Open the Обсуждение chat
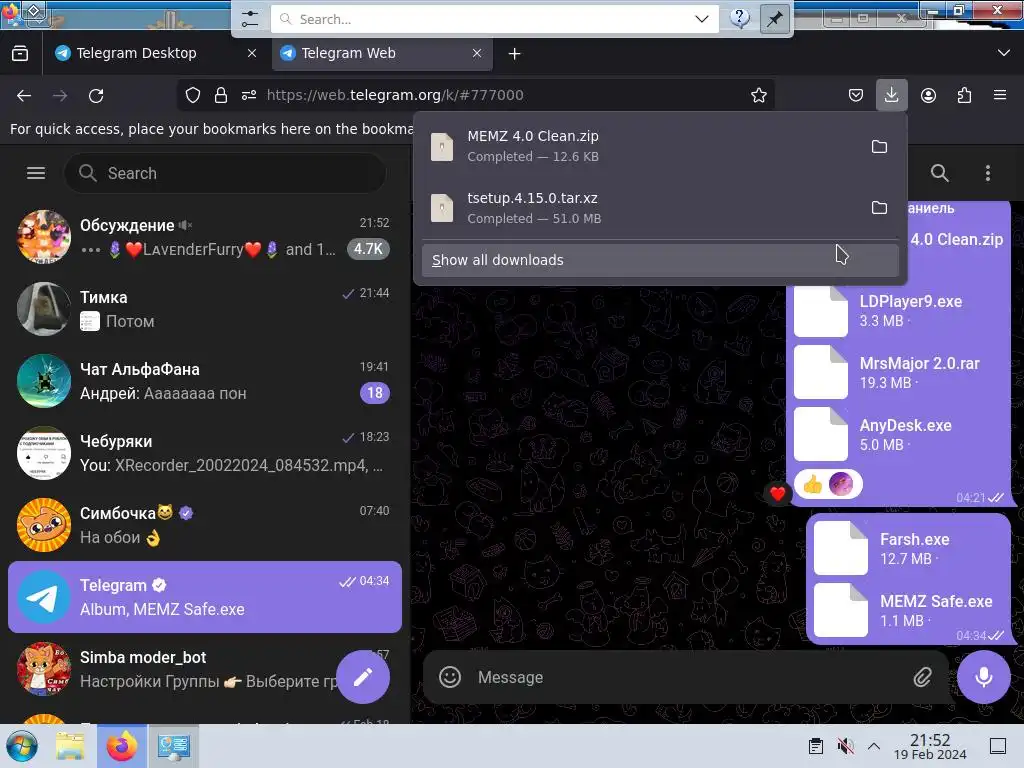 pyautogui.click(x=204, y=236)
